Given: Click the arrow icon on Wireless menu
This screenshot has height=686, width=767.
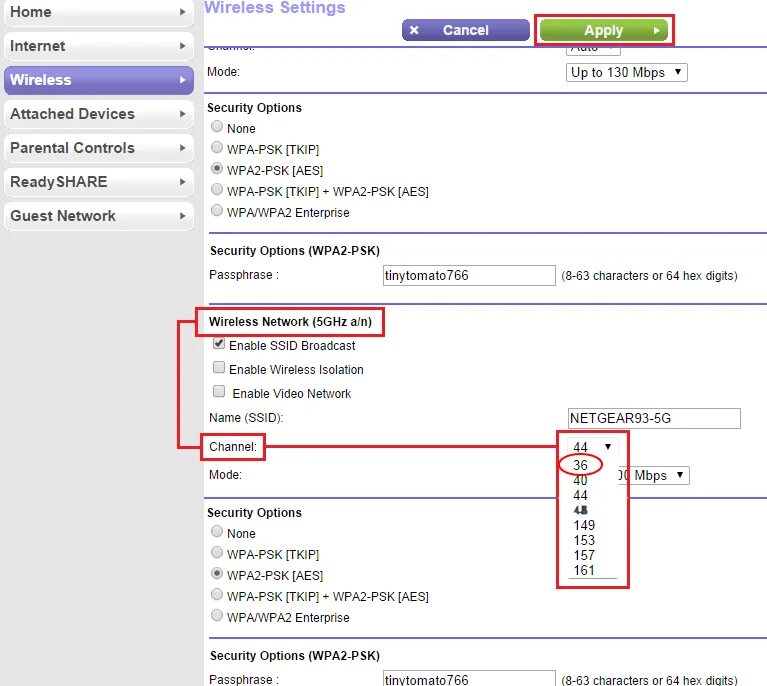Looking at the screenshot, I should 182,80.
